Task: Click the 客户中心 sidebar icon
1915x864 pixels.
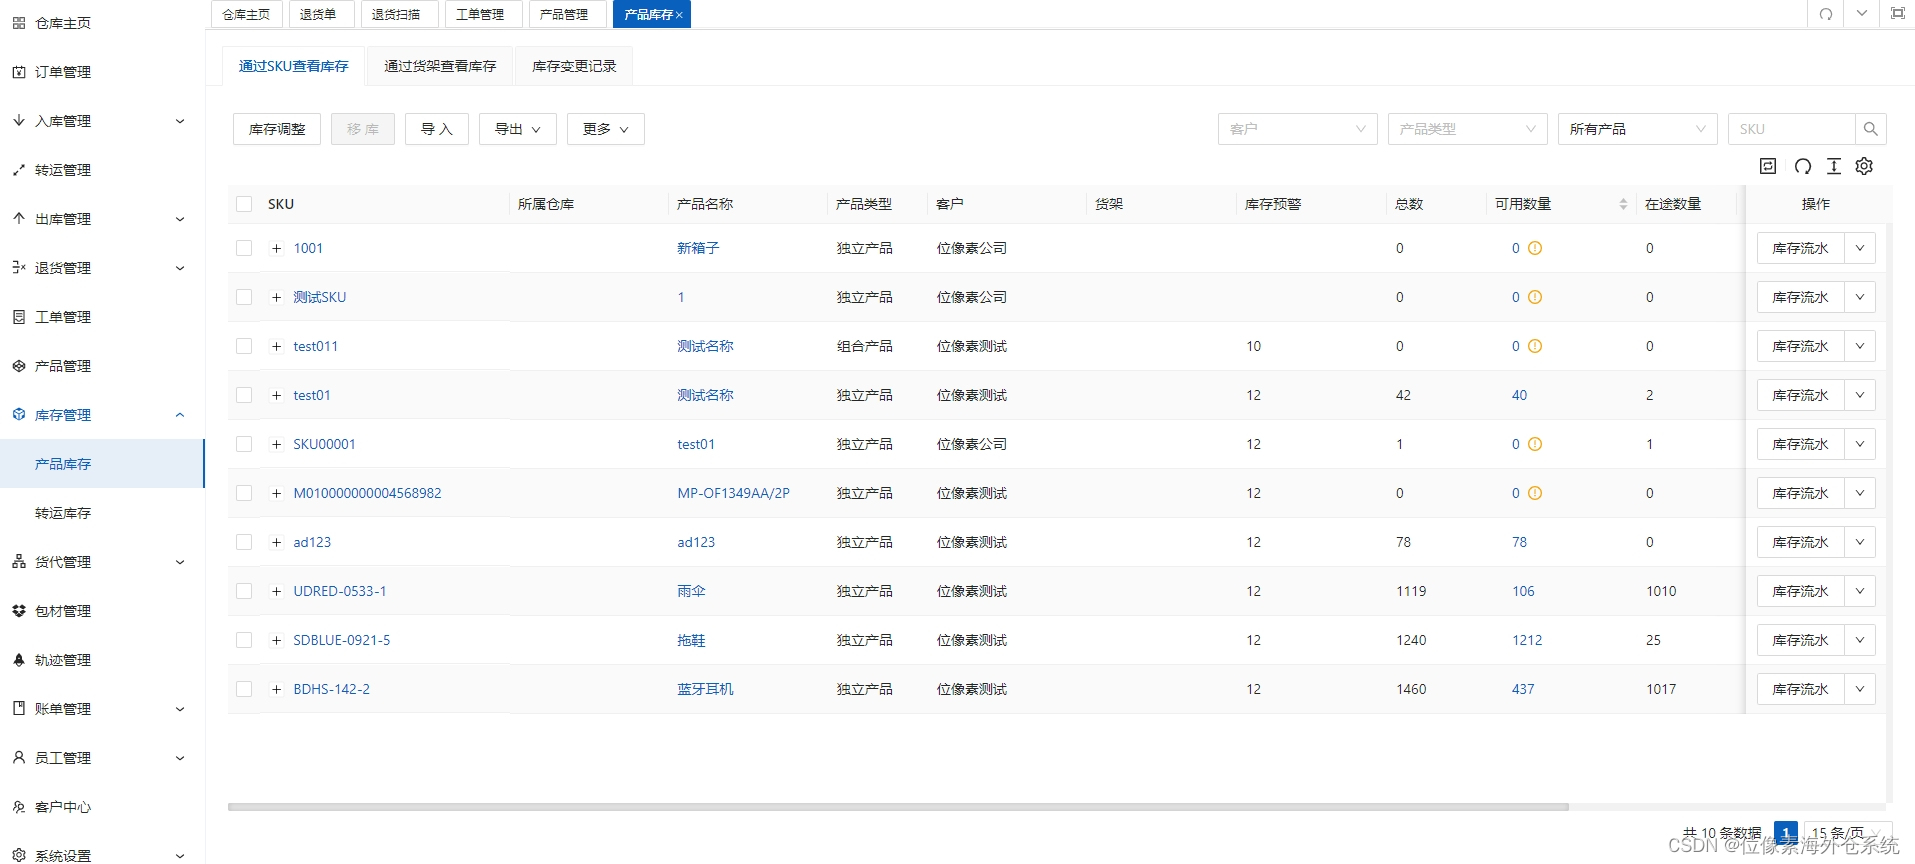Action: coord(19,807)
